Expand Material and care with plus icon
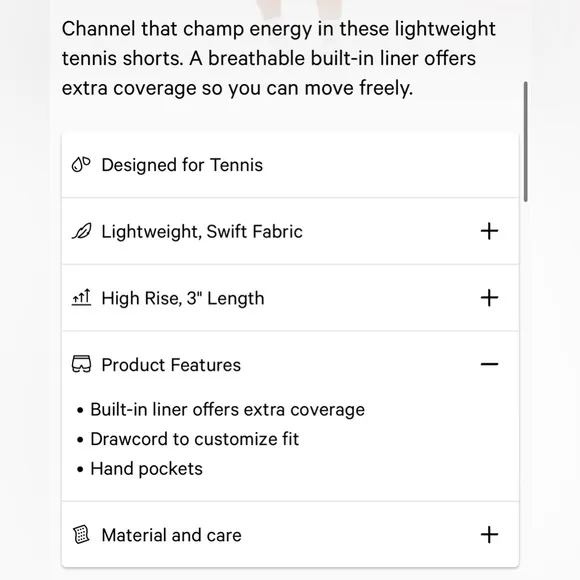This screenshot has height=580, width=580. (x=489, y=535)
